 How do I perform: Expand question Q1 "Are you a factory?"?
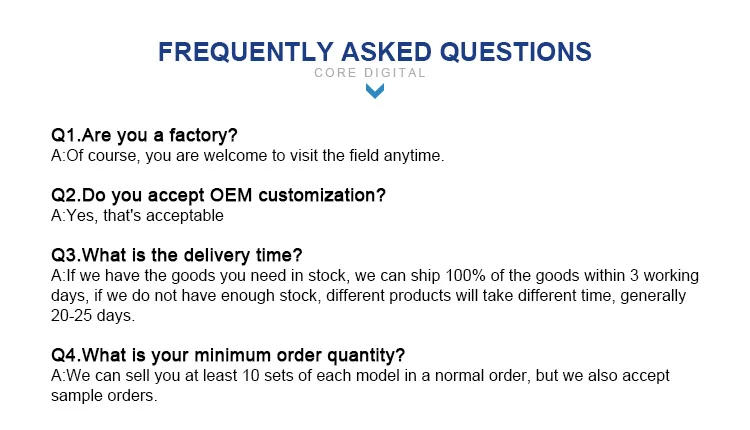(144, 135)
